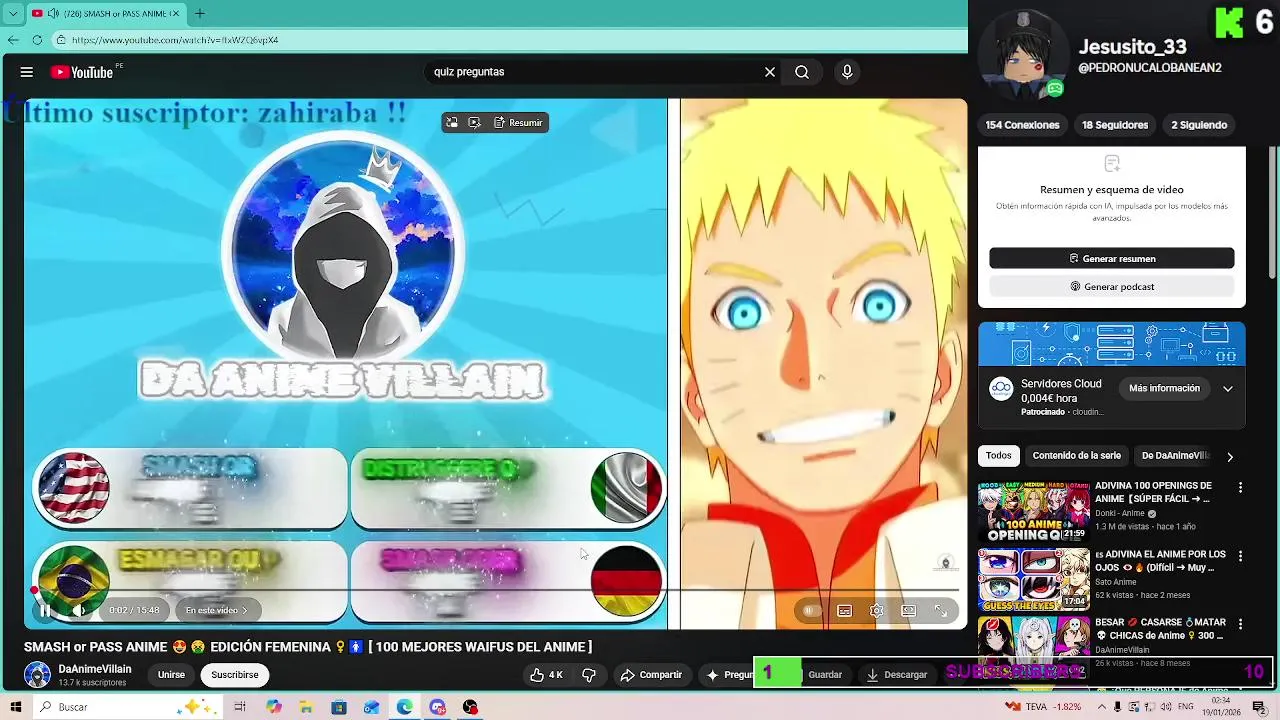Open options menu for 'POR LOS OJOS' video
Viewport: 1280px width, 720px height.
(1240, 556)
